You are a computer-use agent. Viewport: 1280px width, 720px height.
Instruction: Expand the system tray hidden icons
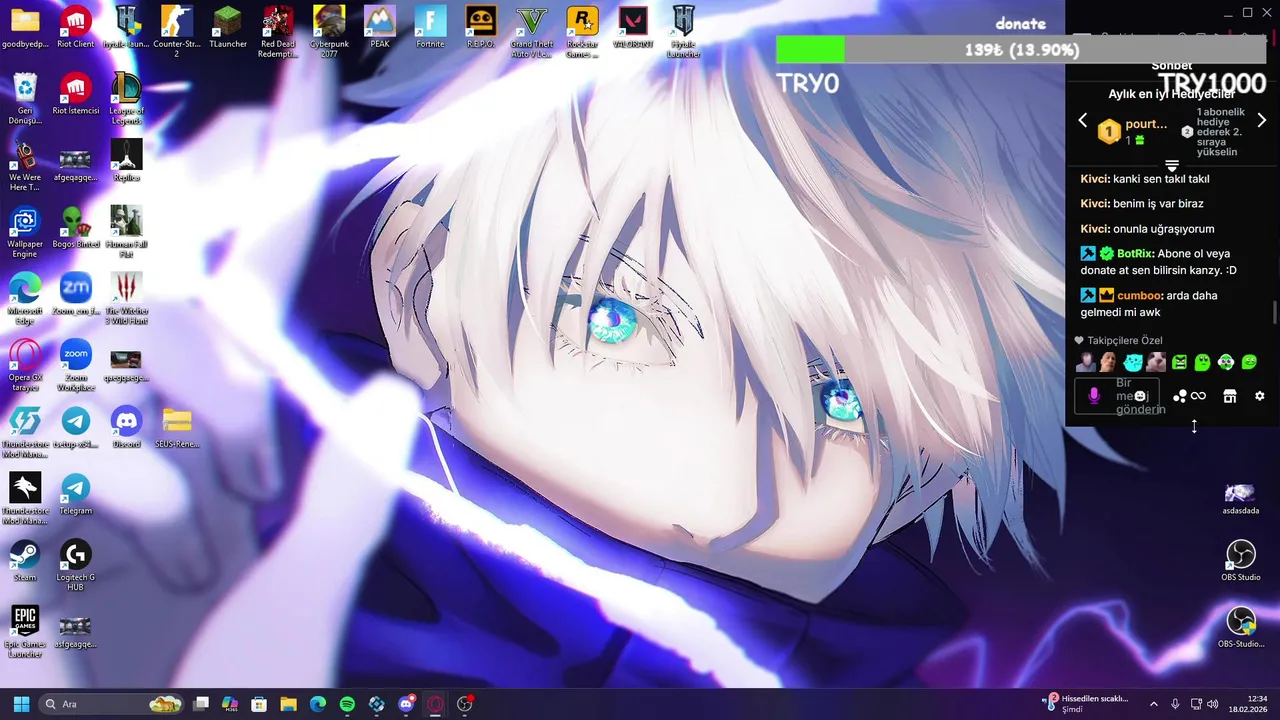coord(1153,704)
